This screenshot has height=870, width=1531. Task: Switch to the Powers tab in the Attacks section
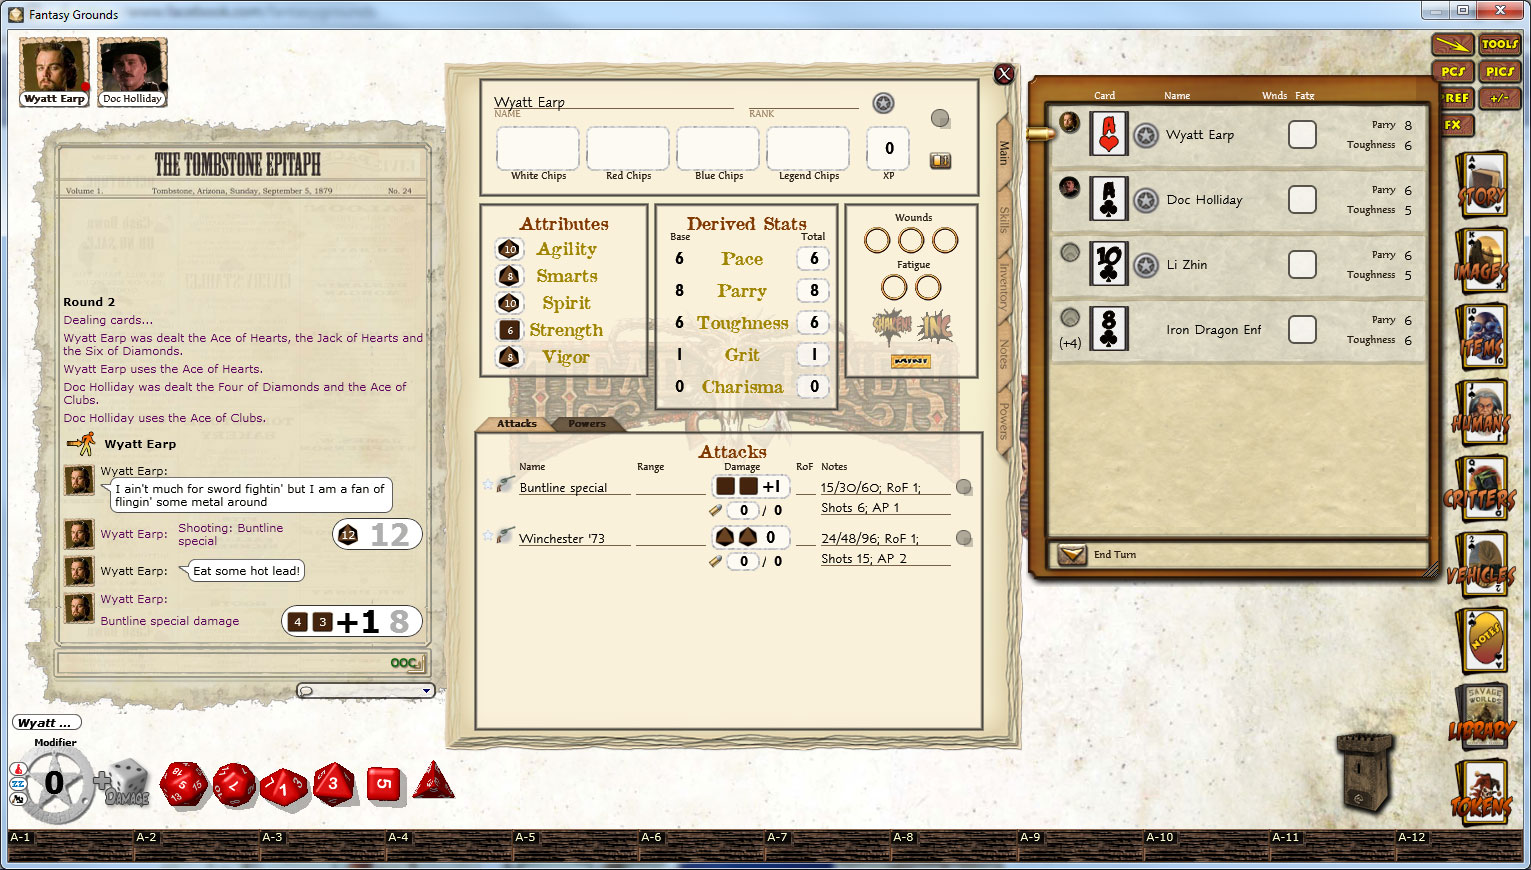tap(588, 423)
